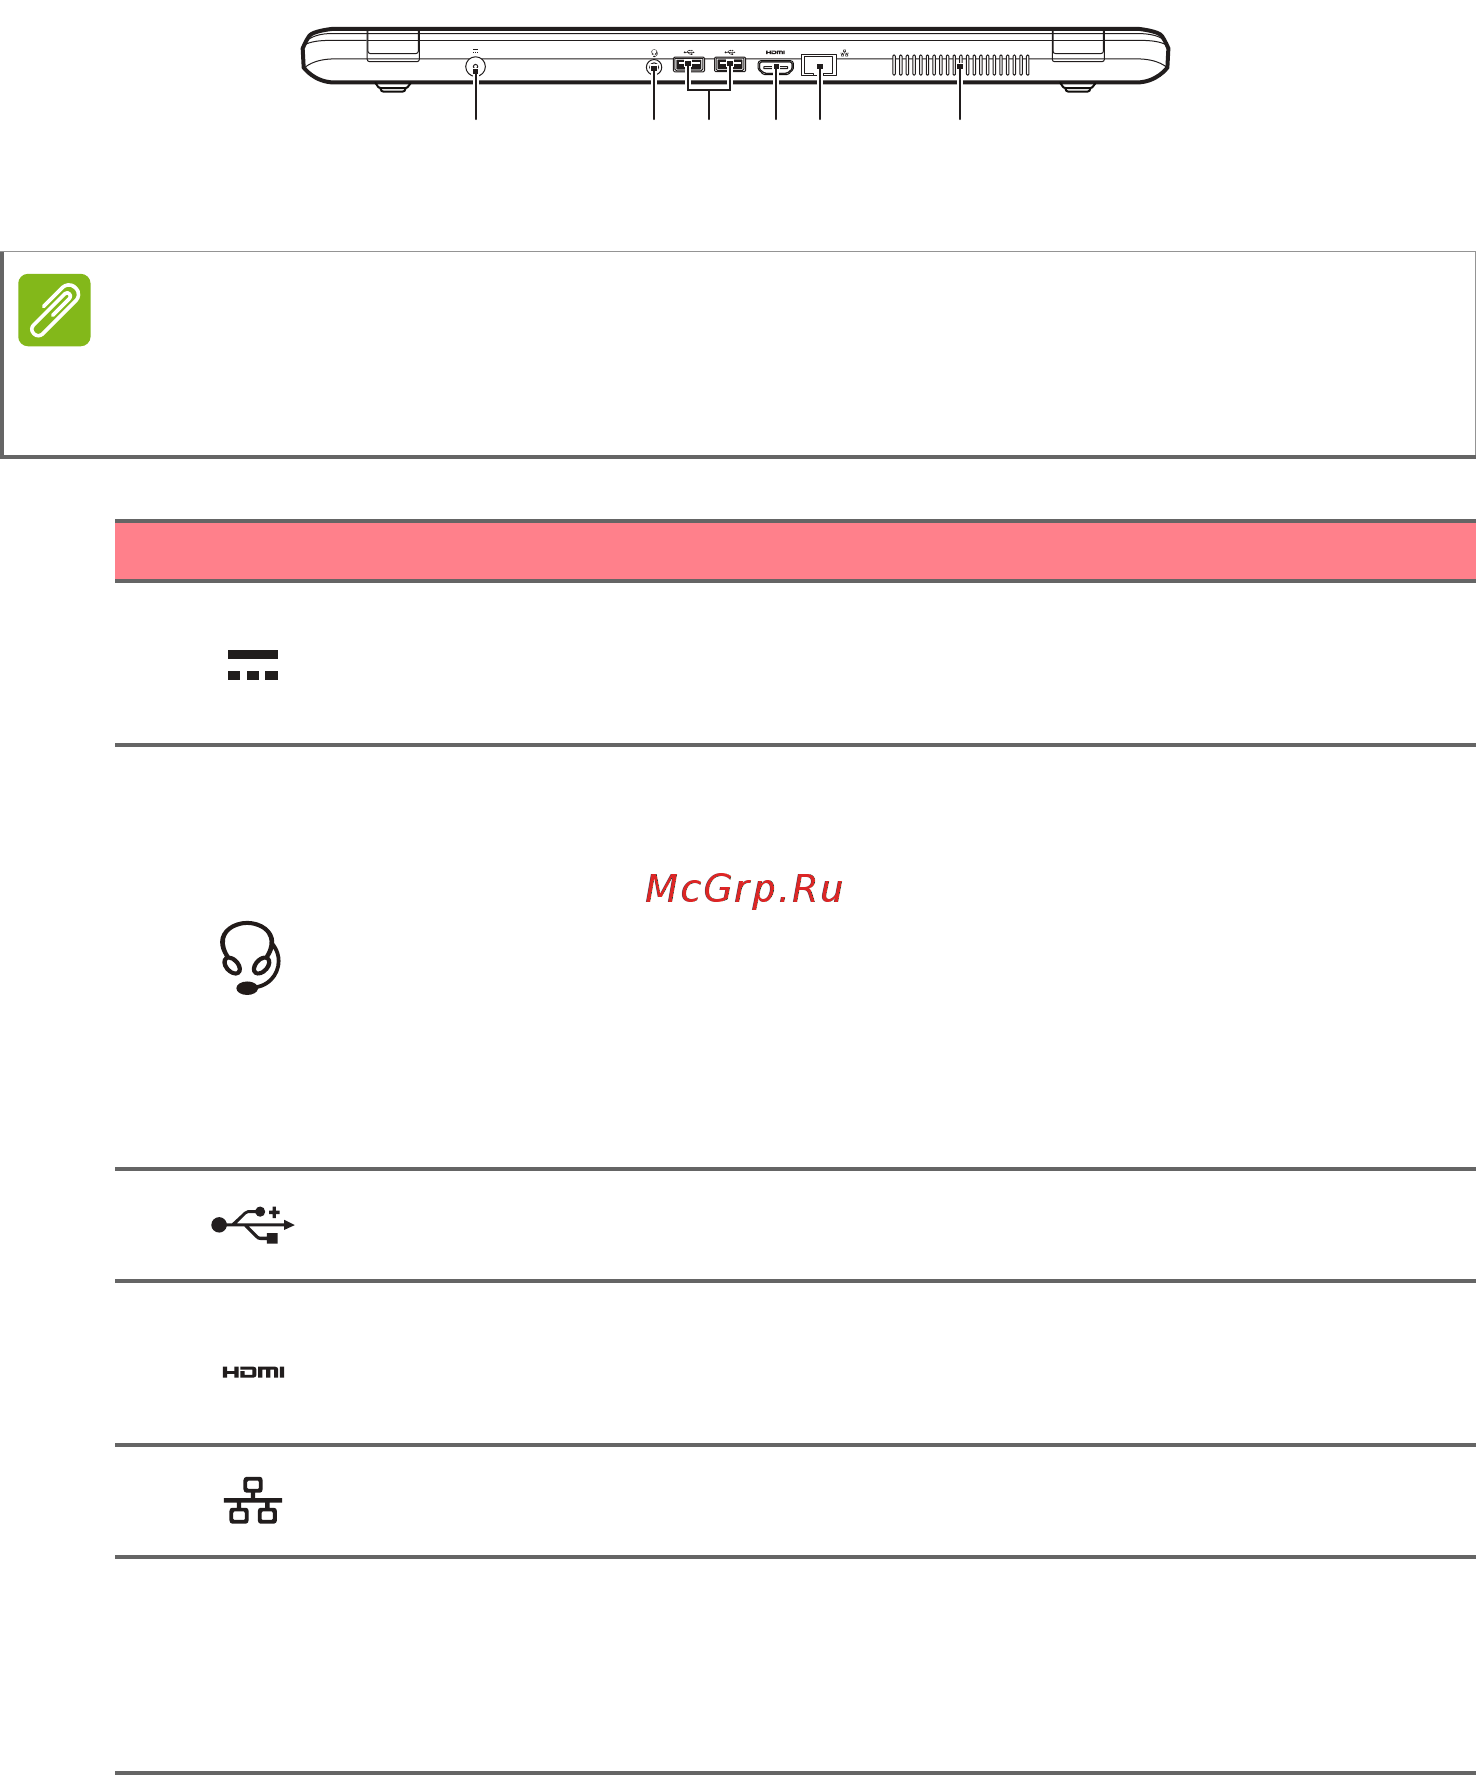Click the HDMI logo in the table
Image resolution: width=1476 pixels, height=1775 pixels.
[x=253, y=1372]
